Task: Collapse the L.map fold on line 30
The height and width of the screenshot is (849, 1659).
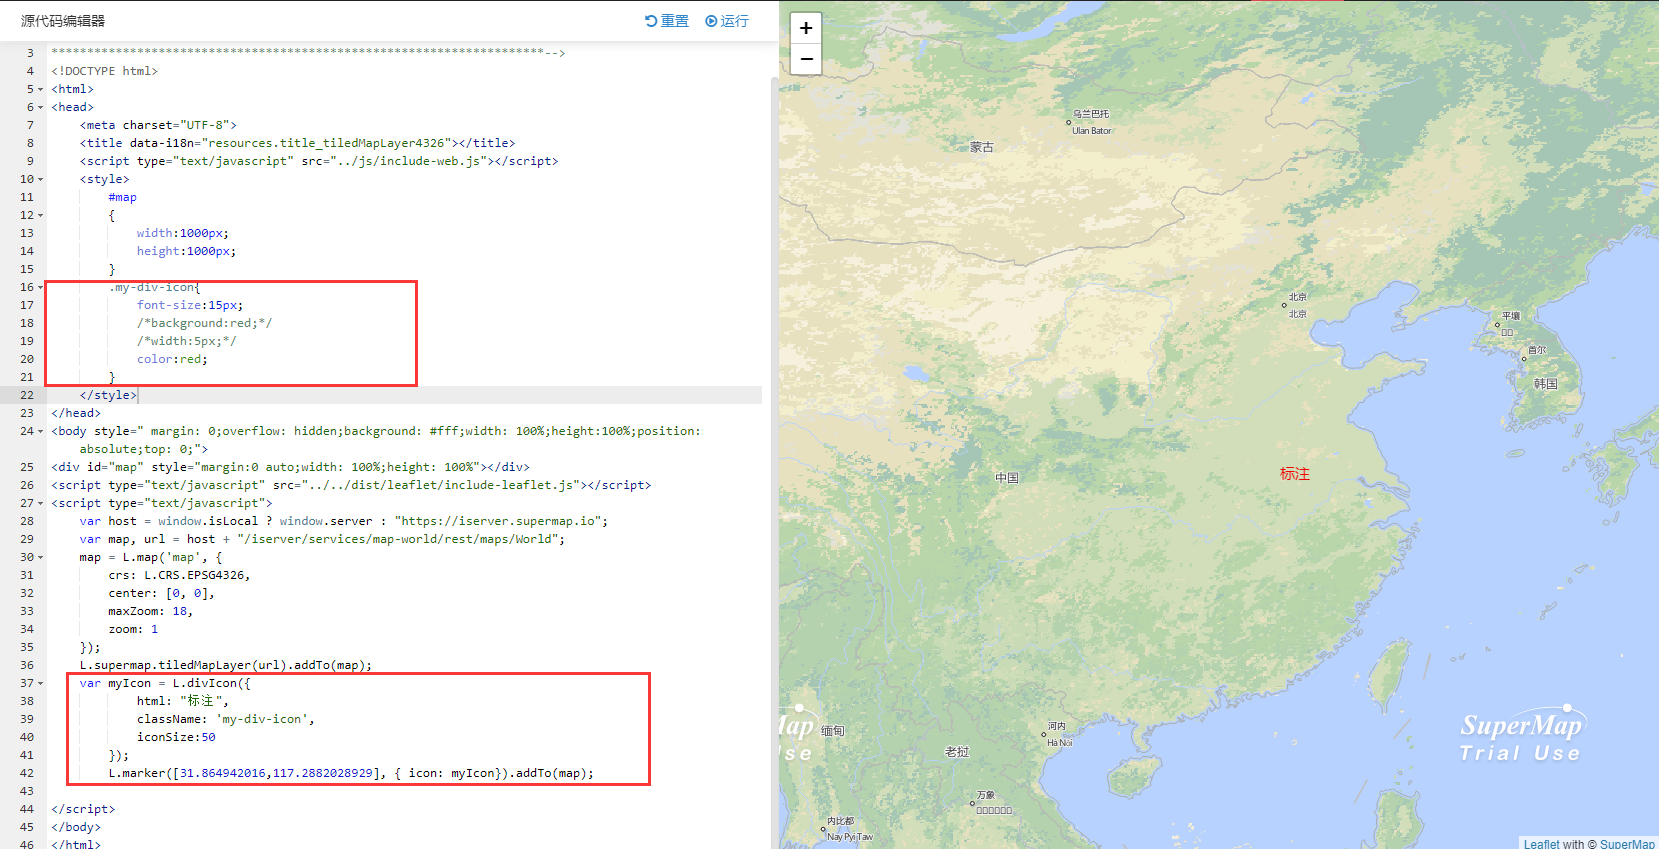Action: (41, 557)
